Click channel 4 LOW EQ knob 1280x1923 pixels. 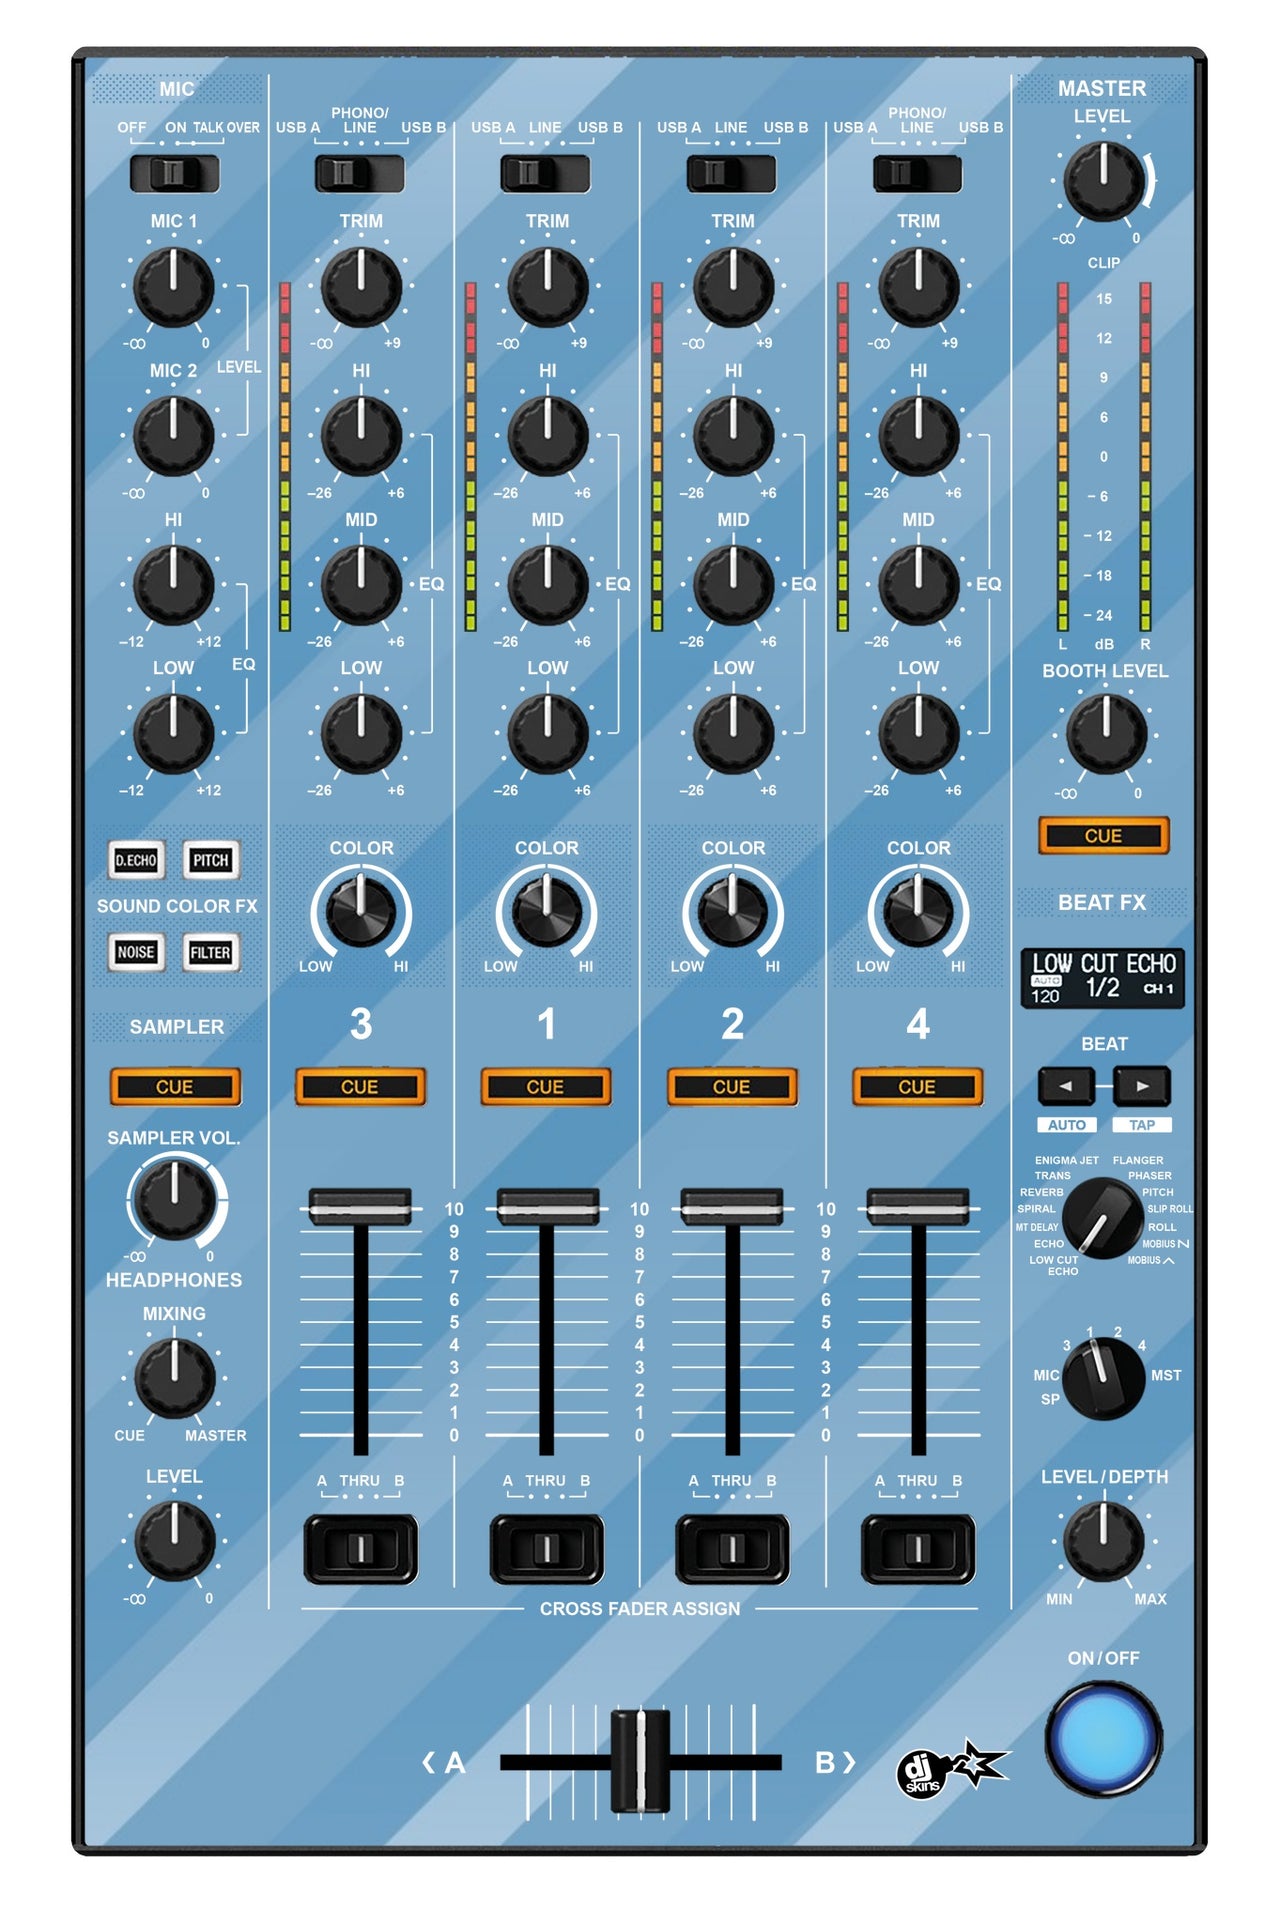point(919,734)
